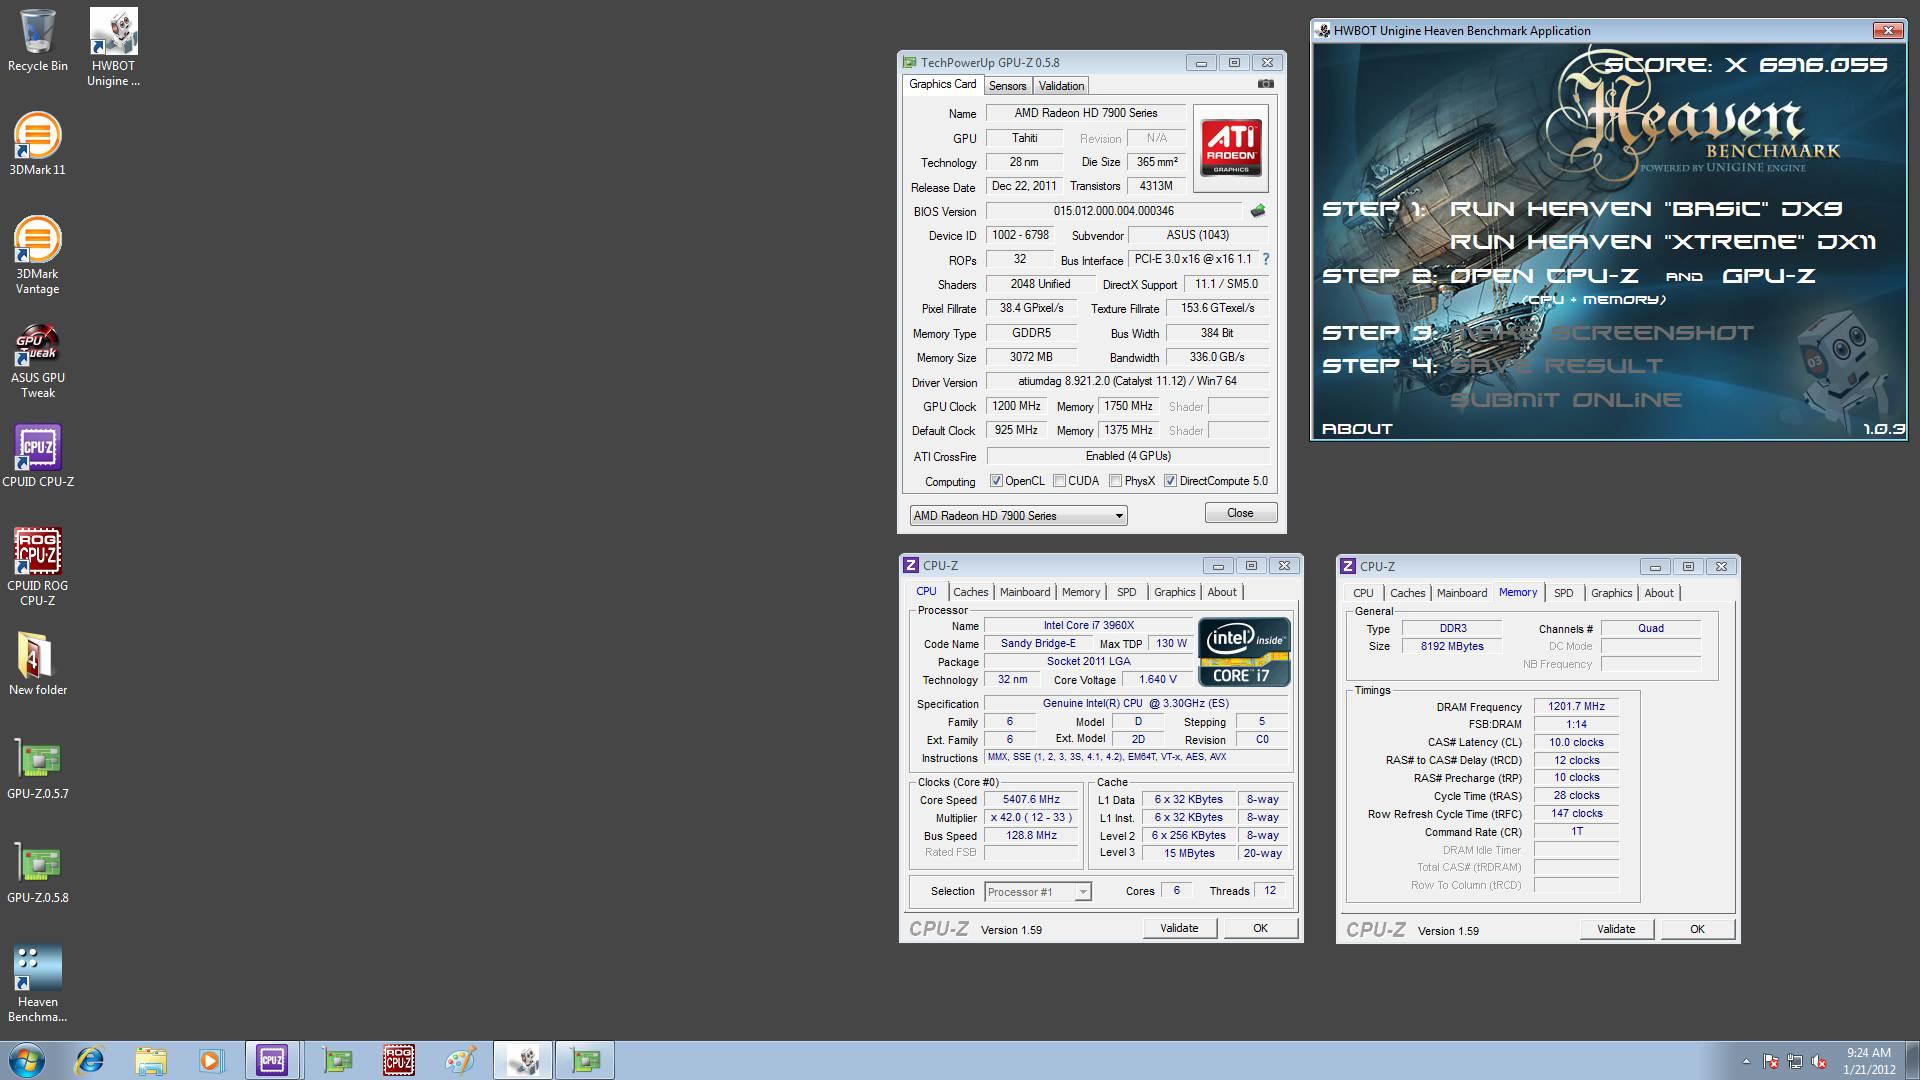The image size is (1920, 1080).
Task: Click the volume muted tray icon
Action: pyautogui.click(x=1818, y=1061)
